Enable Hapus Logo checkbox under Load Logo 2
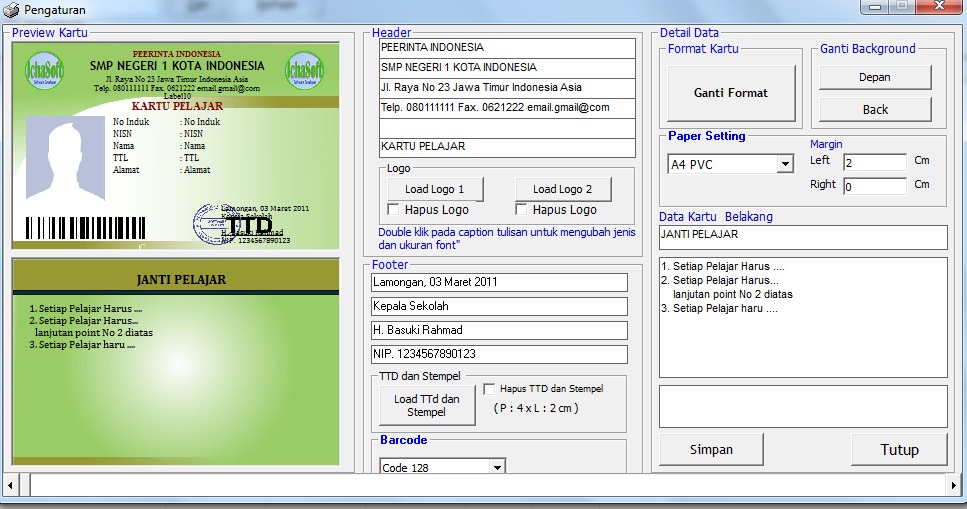 pyautogui.click(x=522, y=210)
